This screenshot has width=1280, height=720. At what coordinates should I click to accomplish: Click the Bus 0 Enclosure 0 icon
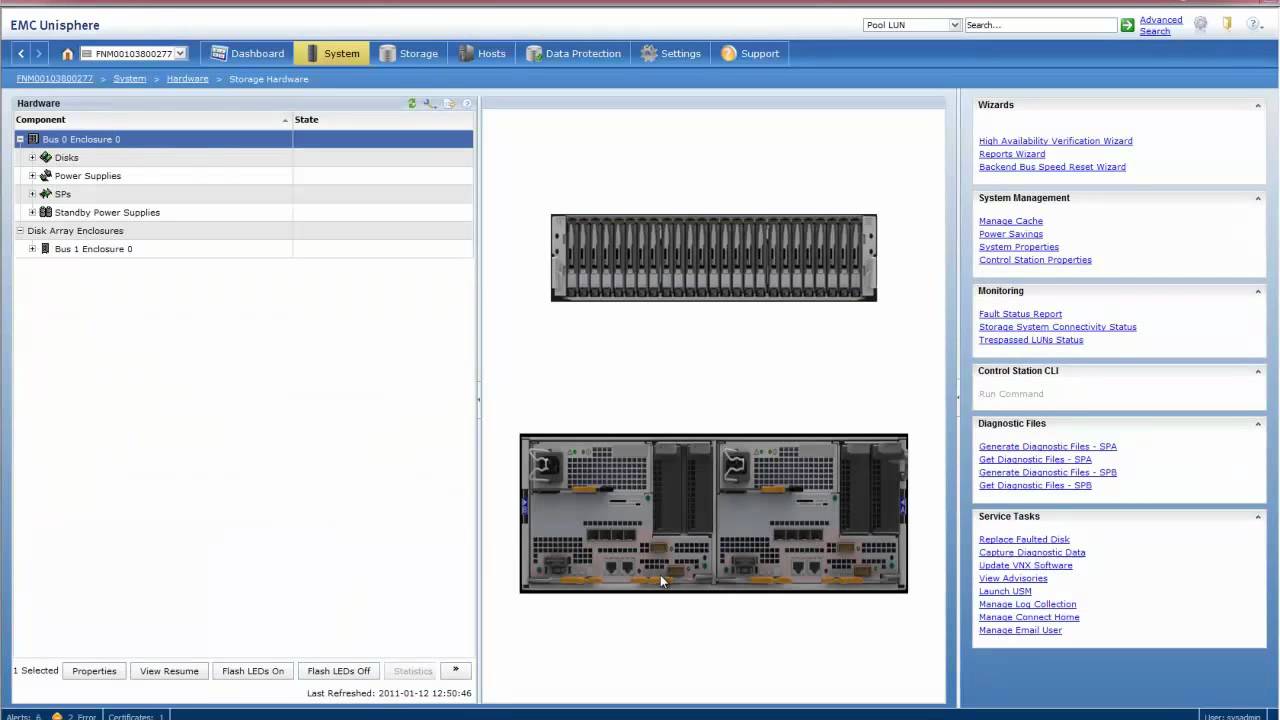point(33,139)
